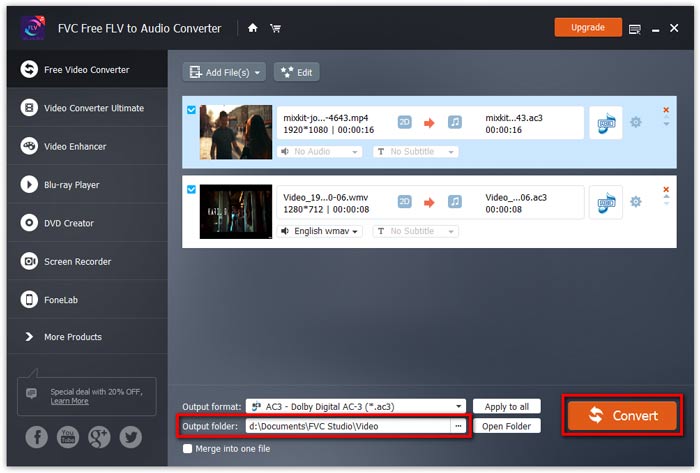The width and height of the screenshot is (700, 473).
Task: Expand the Output format dropdown
Action: pyautogui.click(x=459, y=406)
